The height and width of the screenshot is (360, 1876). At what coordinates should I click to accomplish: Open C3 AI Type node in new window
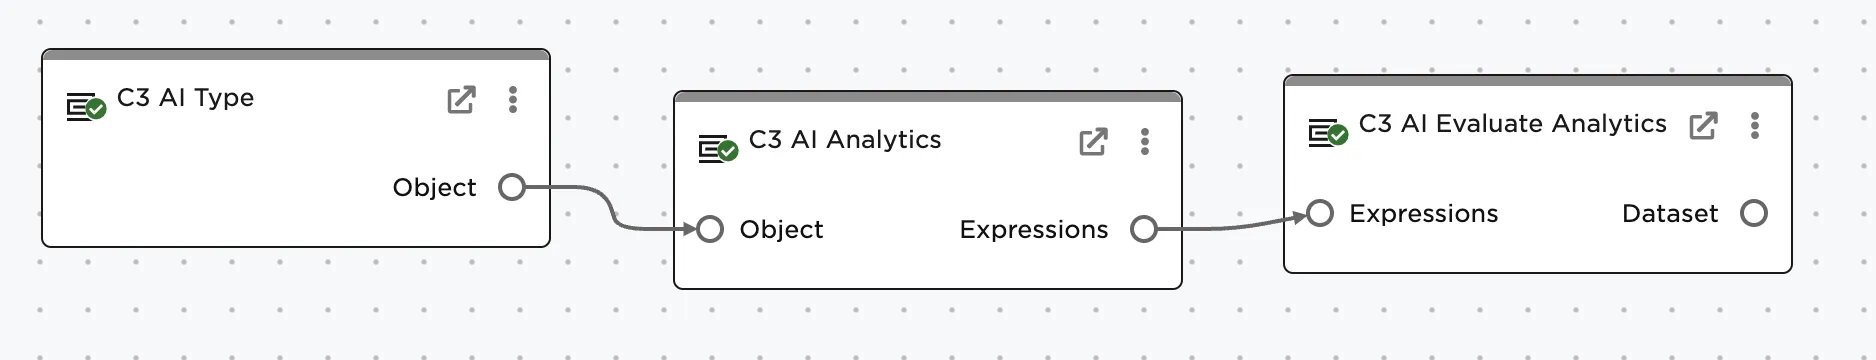pyautogui.click(x=461, y=100)
